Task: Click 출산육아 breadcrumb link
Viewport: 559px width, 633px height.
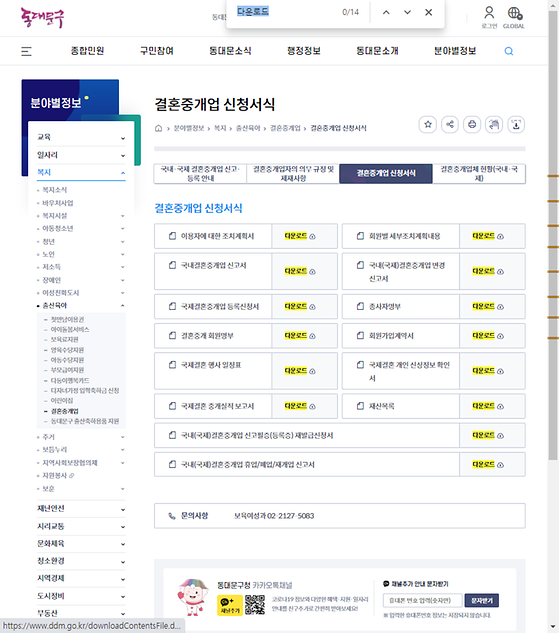Action: click(x=248, y=128)
